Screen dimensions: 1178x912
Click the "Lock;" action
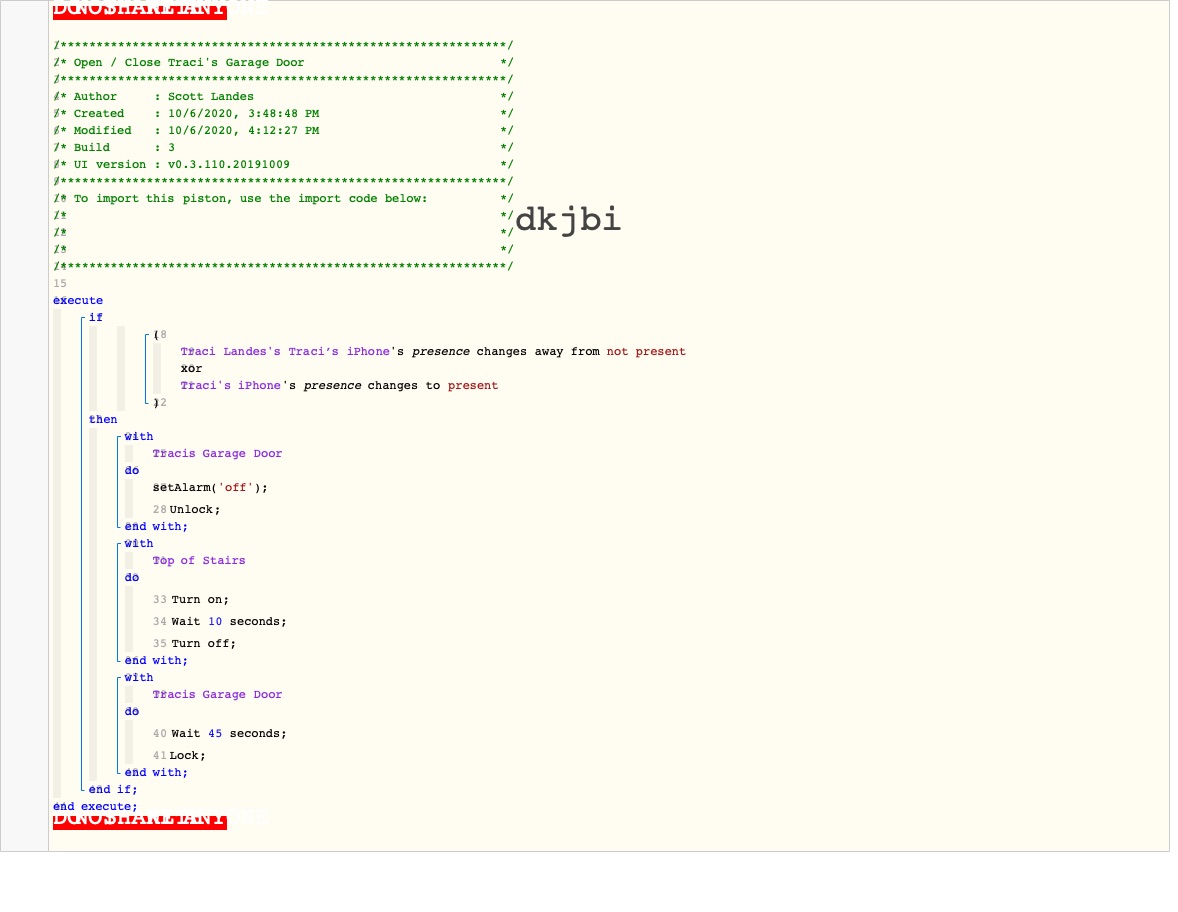pos(188,756)
